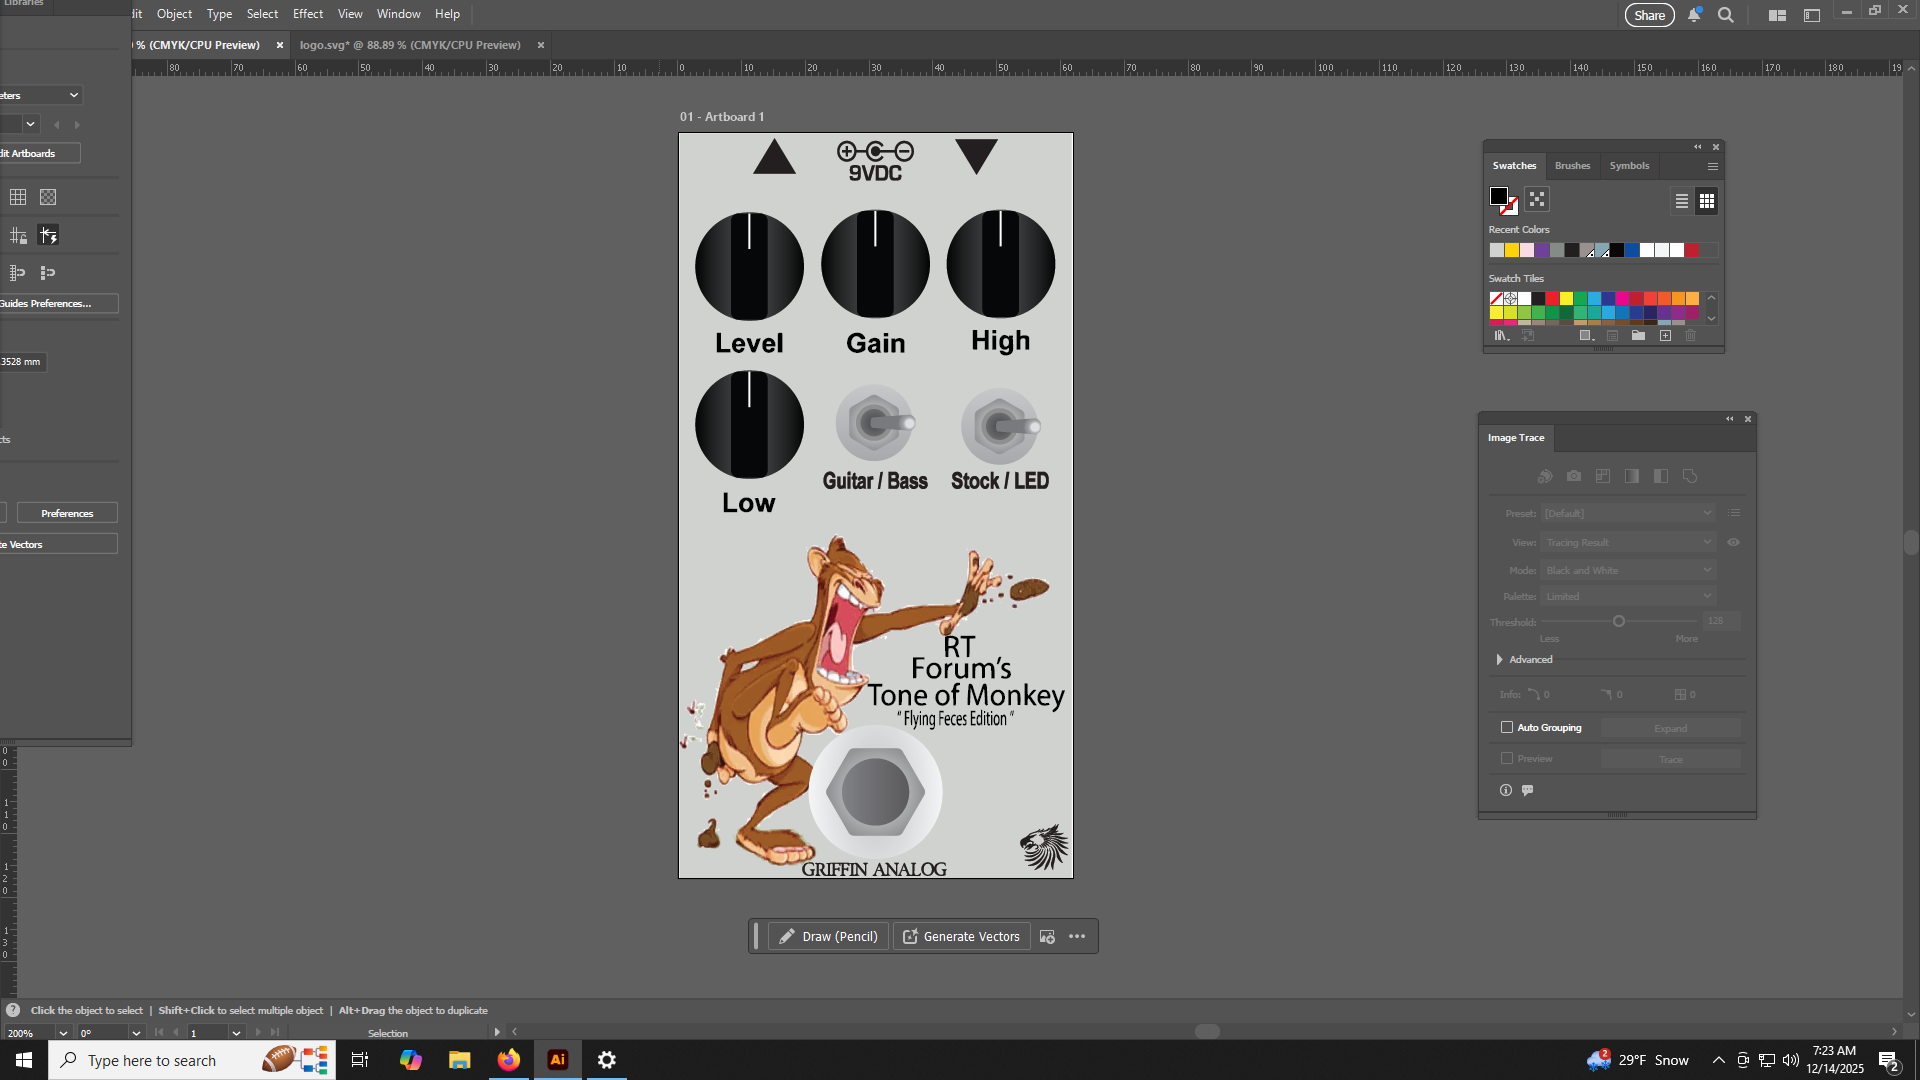Image resolution: width=1920 pixels, height=1080 pixels.
Task: Open the three-dots more options on taskbar
Action: coord(1077,937)
